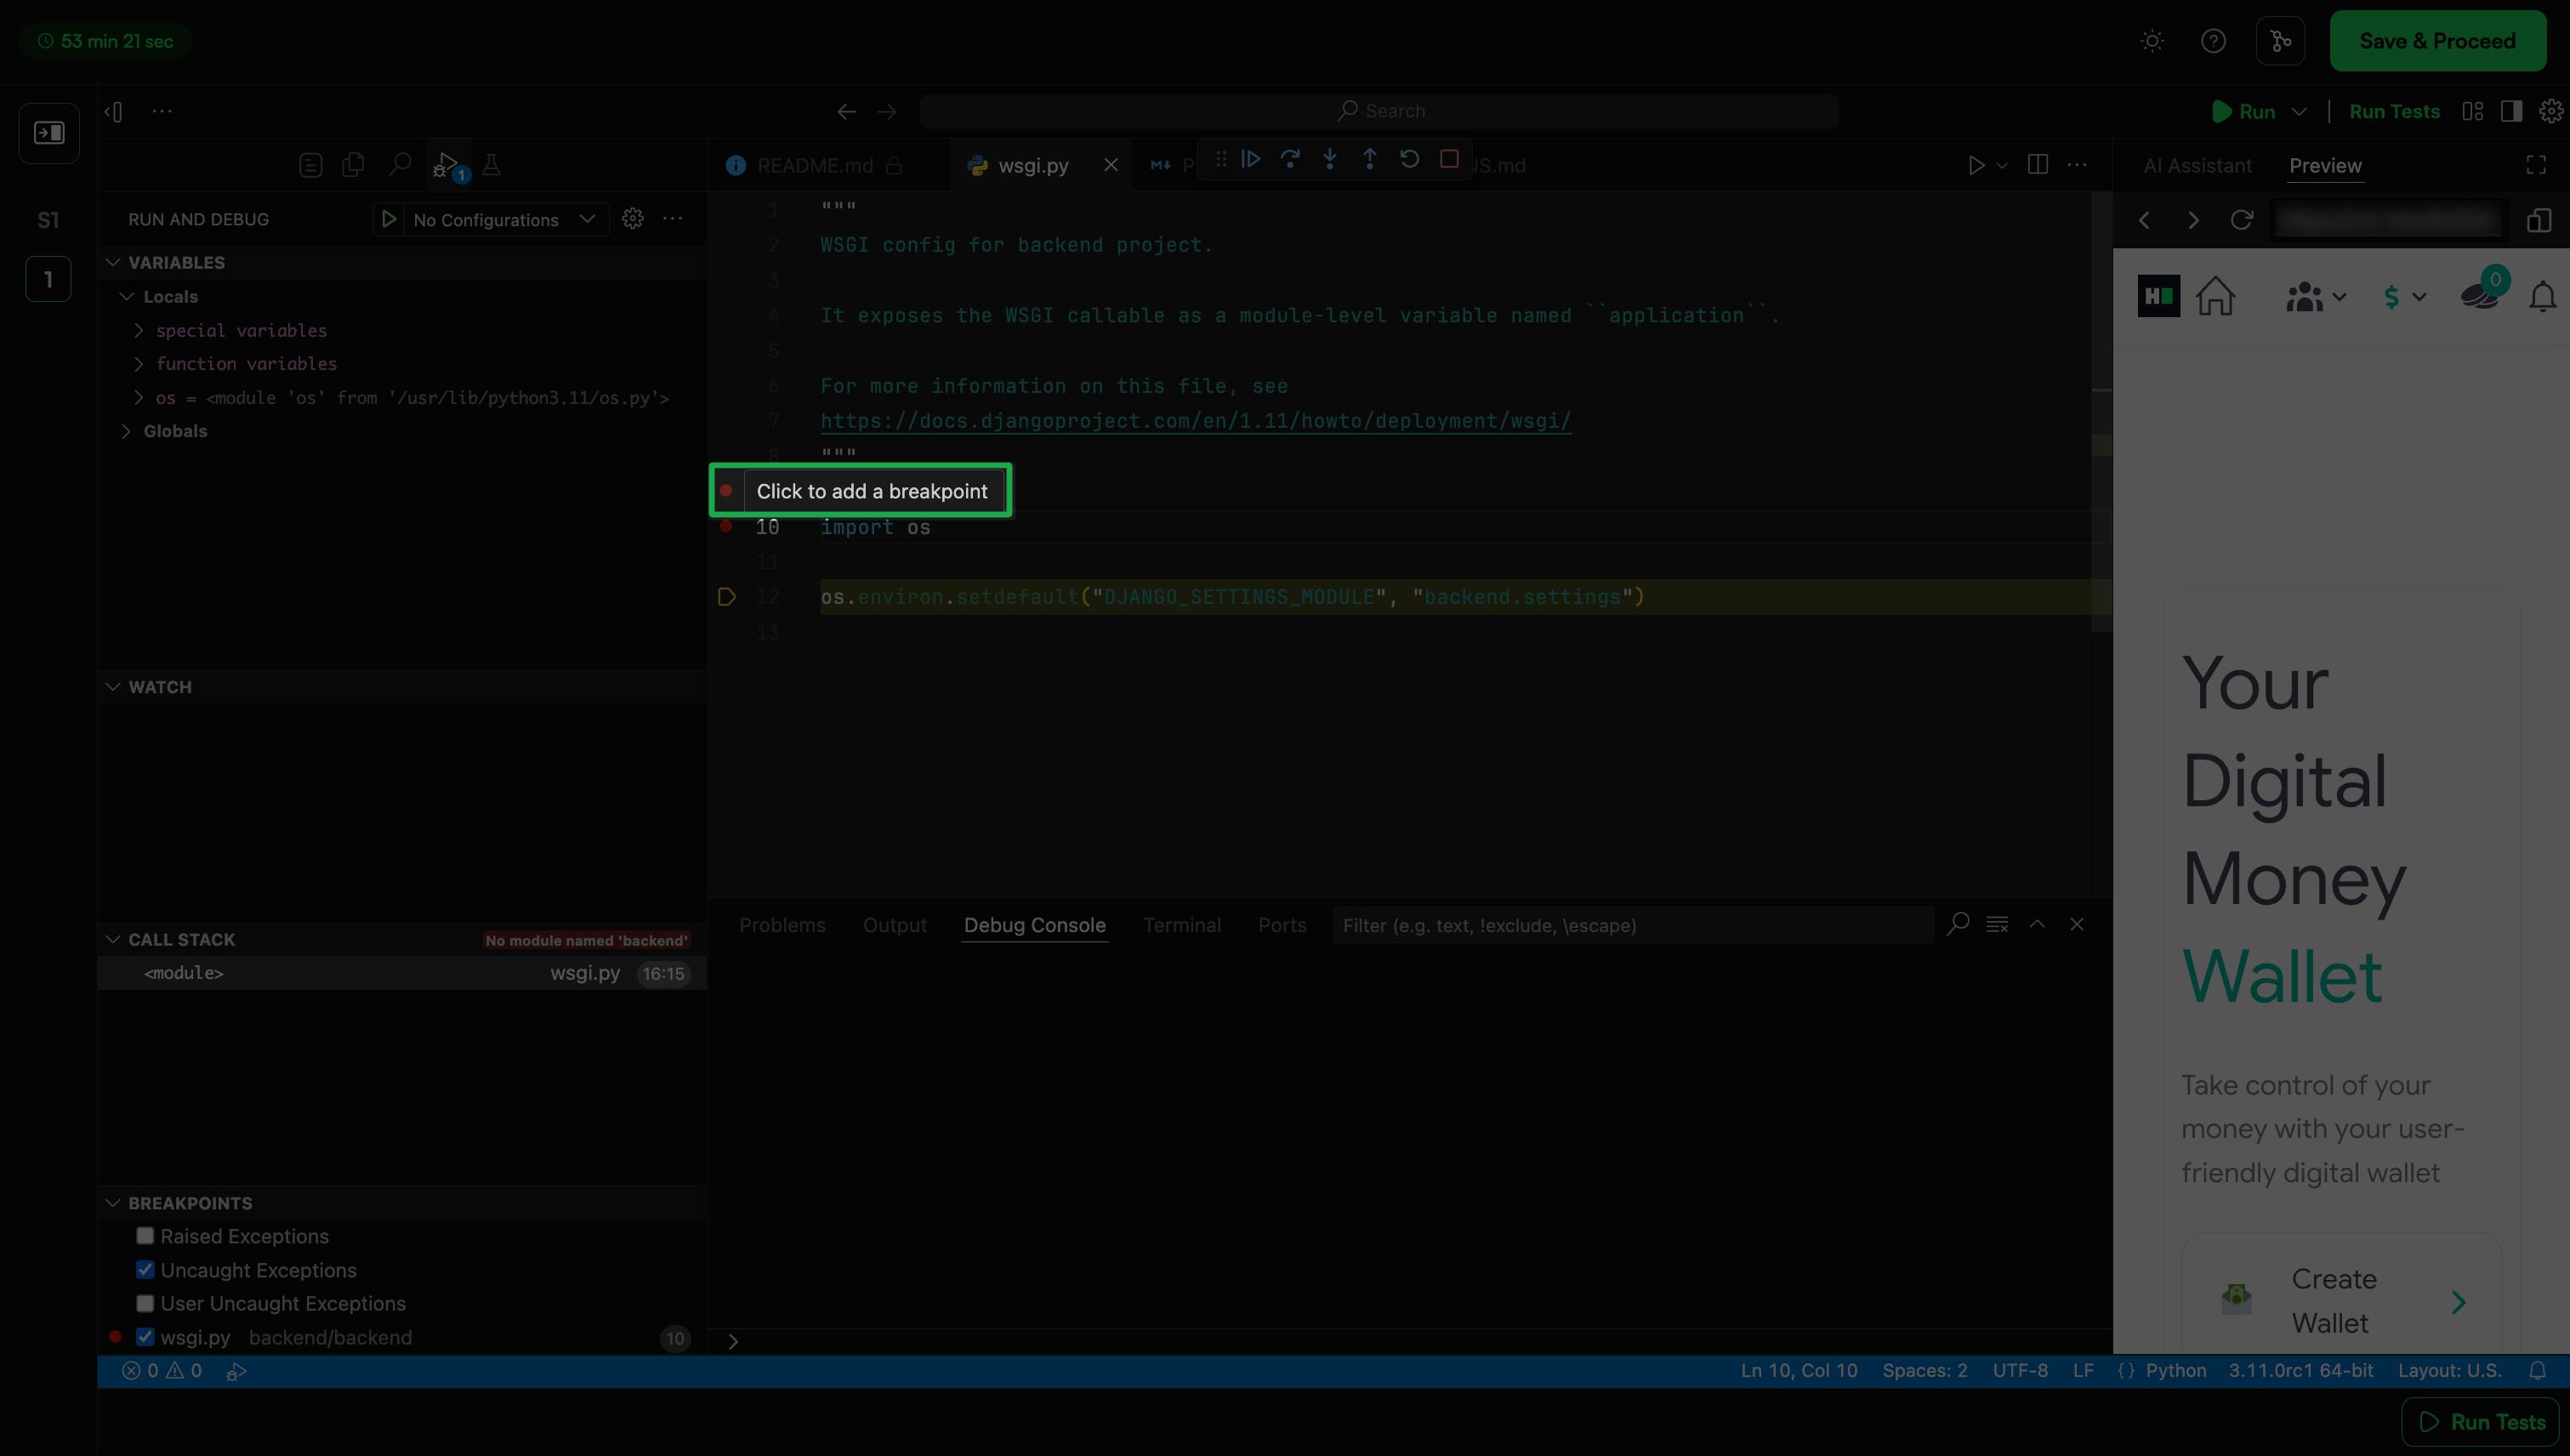Open the Testing flask icon
This screenshot has height=1456, width=2570.
pos(491,165)
